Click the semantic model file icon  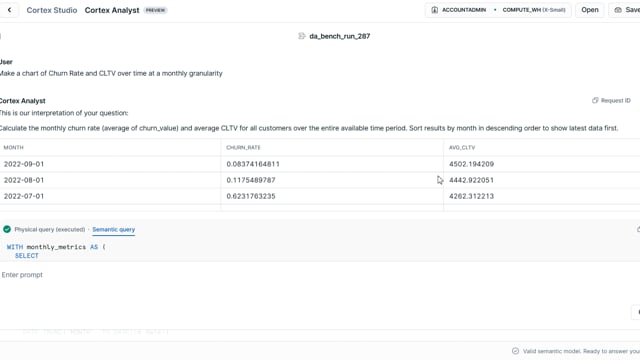(x=302, y=36)
